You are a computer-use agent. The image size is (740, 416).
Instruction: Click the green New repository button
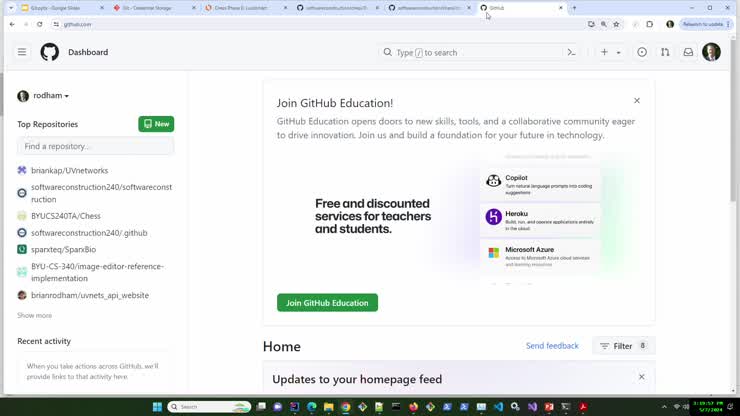[x=156, y=124]
